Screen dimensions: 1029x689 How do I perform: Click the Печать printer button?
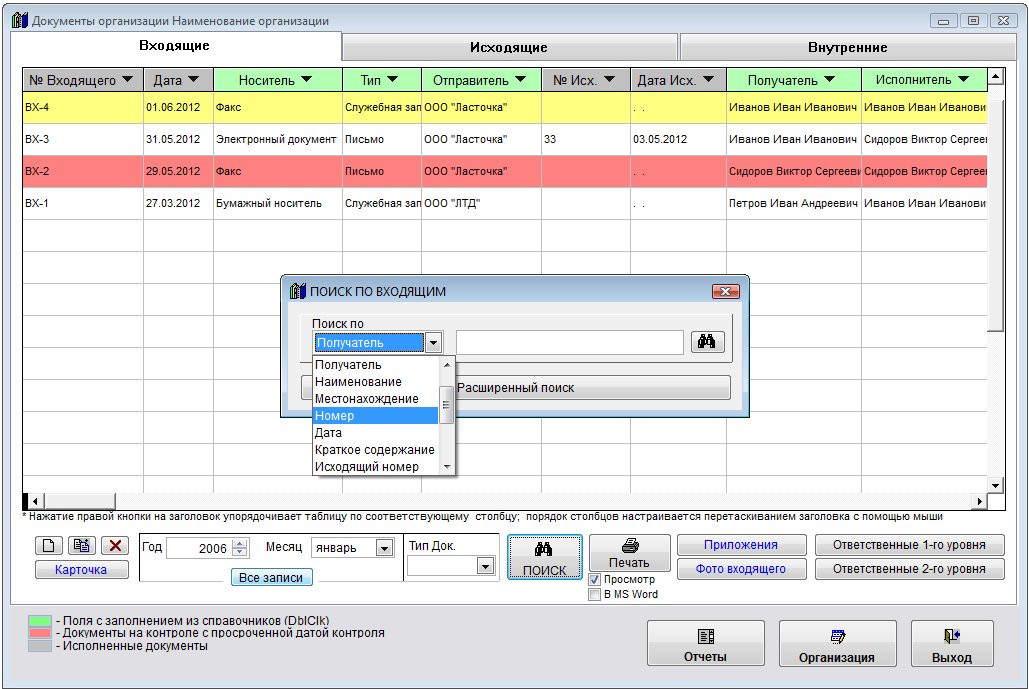(x=629, y=553)
